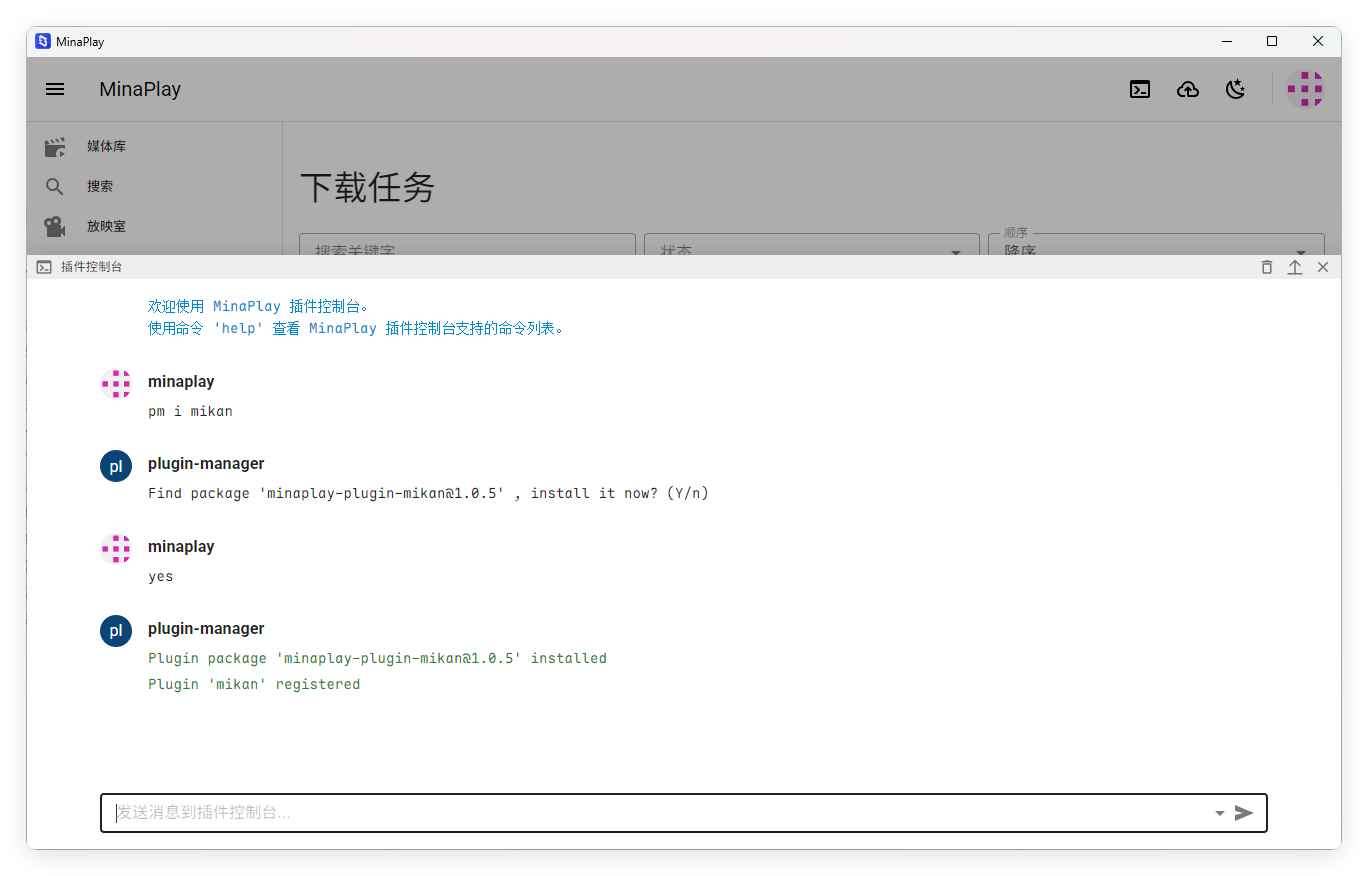The width and height of the screenshot is (1368, 876).
Task: Expand message history with the small arrow
Action: coord(1219,813)
